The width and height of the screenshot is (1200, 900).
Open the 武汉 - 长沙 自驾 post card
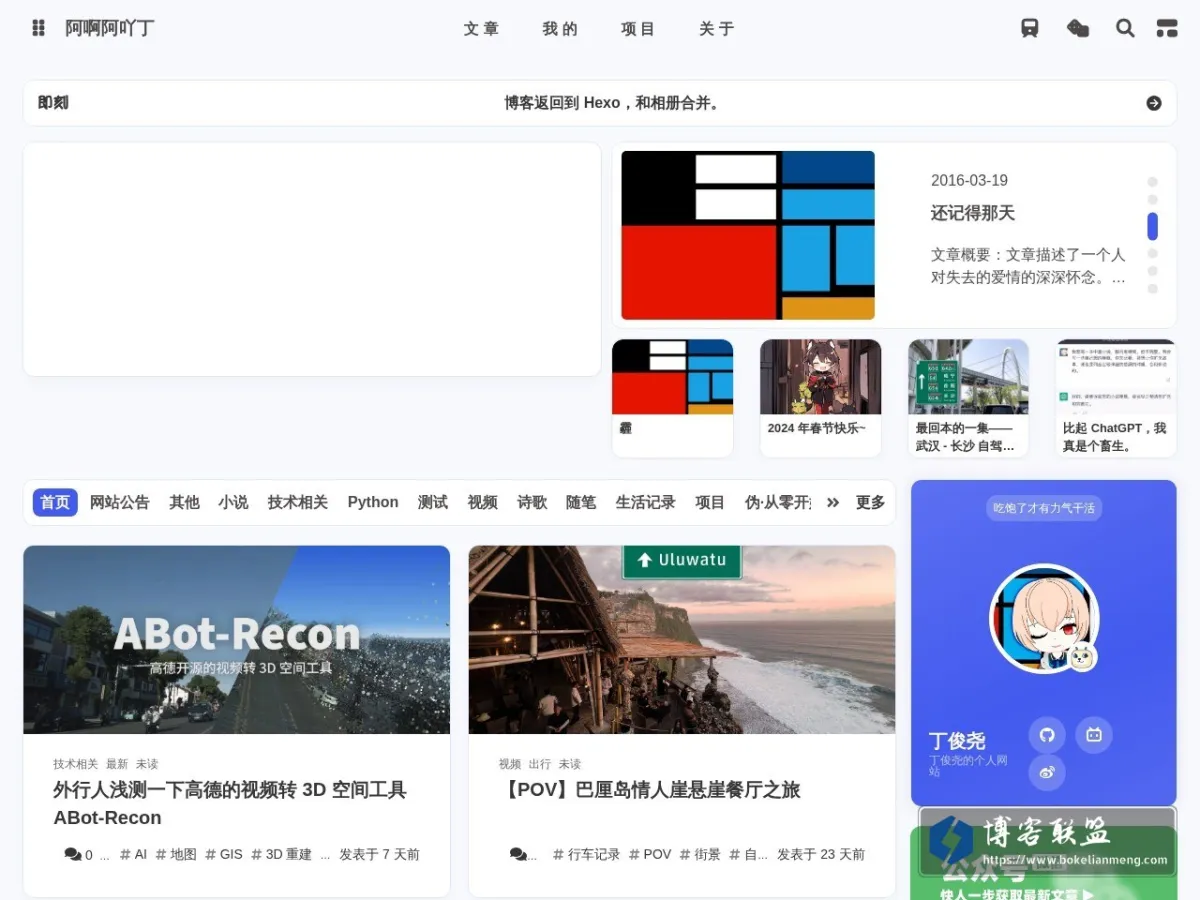pyautogui.click(x=968, y=398)
